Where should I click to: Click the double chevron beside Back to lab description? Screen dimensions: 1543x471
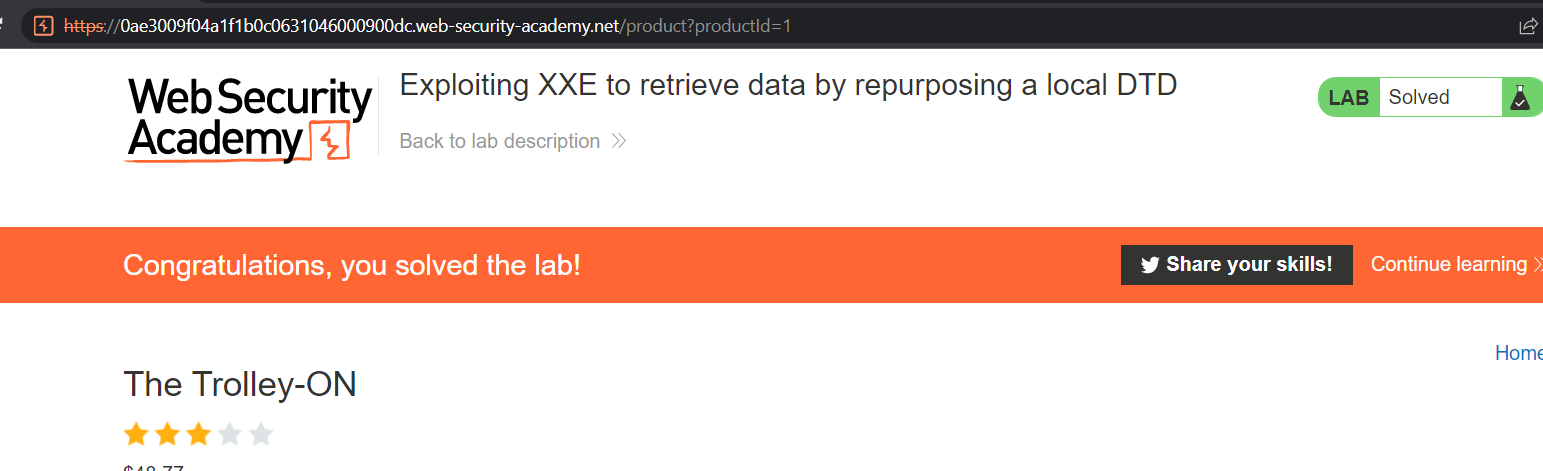tap(619, 141)
